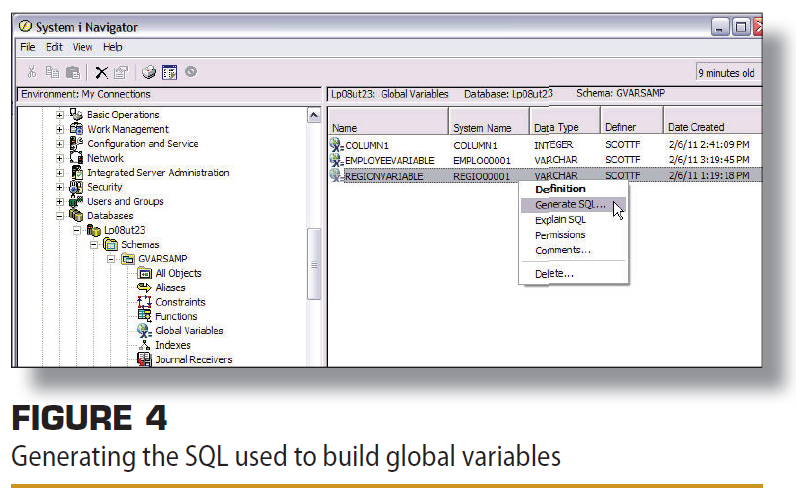Click the Schemas folder icon
Viewport: 796px width, 493px height.
click(110, 244)
